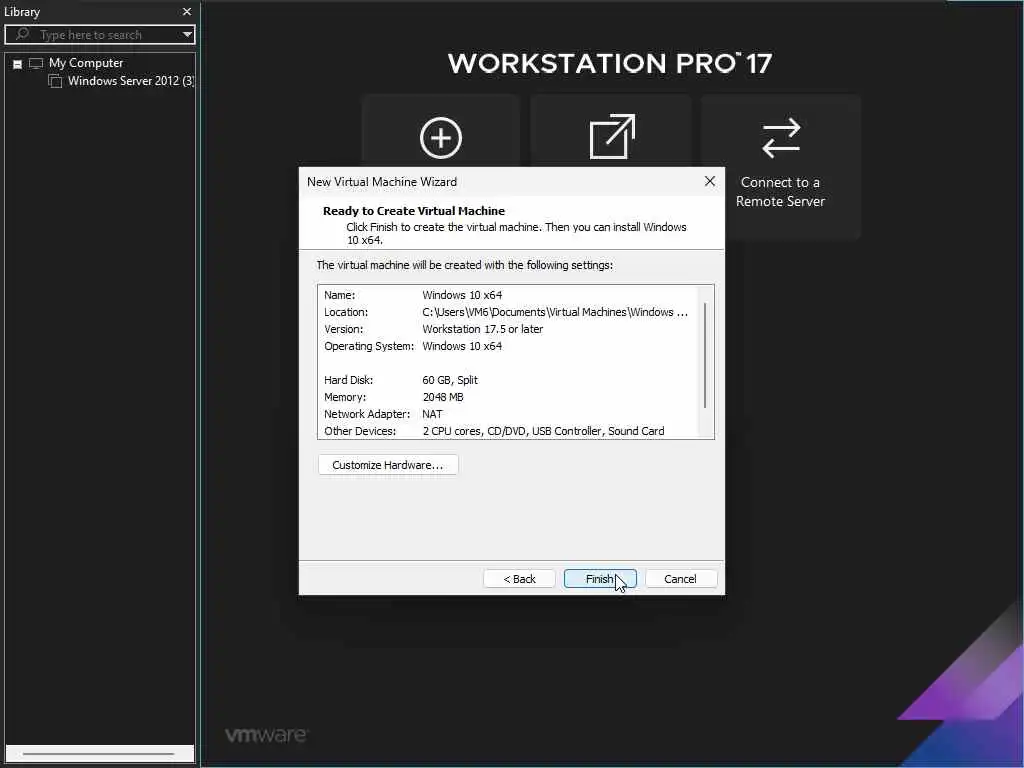
Task: Open Customize Hardware settings
Action: (x=388, y=465)
